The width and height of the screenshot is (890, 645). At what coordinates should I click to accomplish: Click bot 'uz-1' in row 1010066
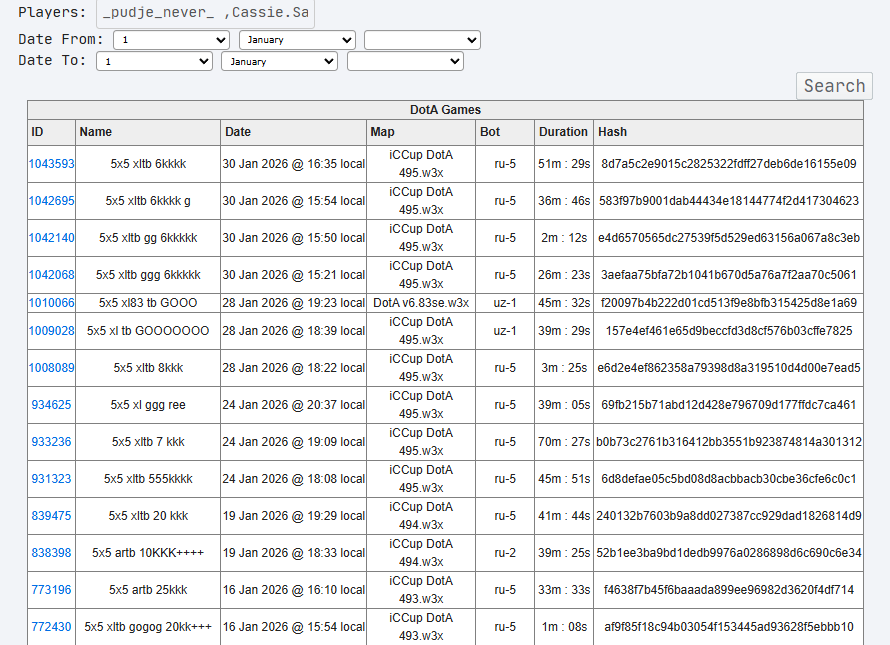(x=505, y=303)
